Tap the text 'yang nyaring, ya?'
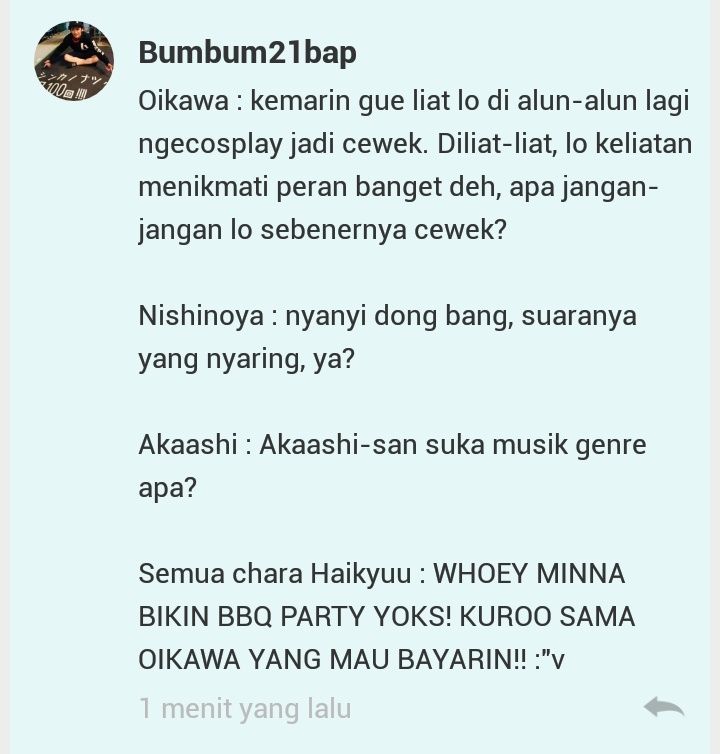Viewport: 720px width, 754px height. [x=246, y=359]
